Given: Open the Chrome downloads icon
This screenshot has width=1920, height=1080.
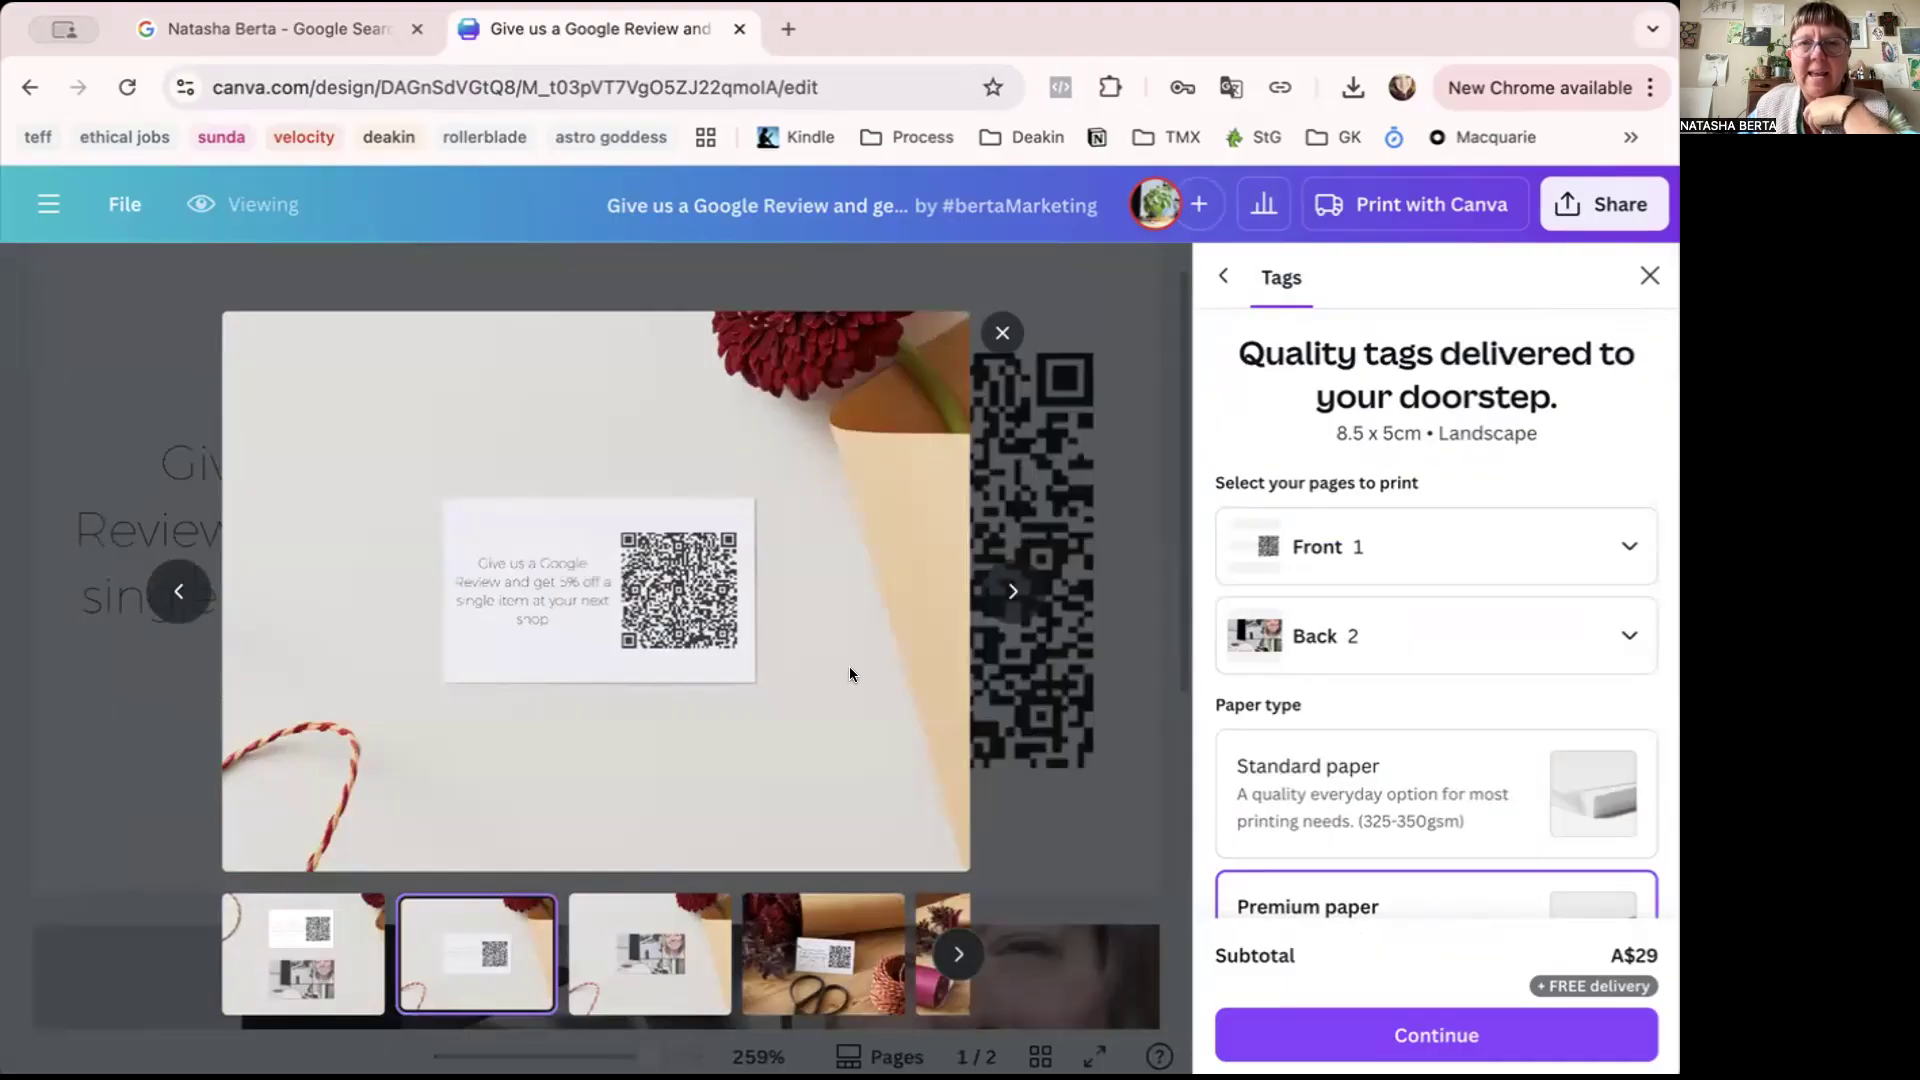Looking at the screenshot, I should [1353, 87].
